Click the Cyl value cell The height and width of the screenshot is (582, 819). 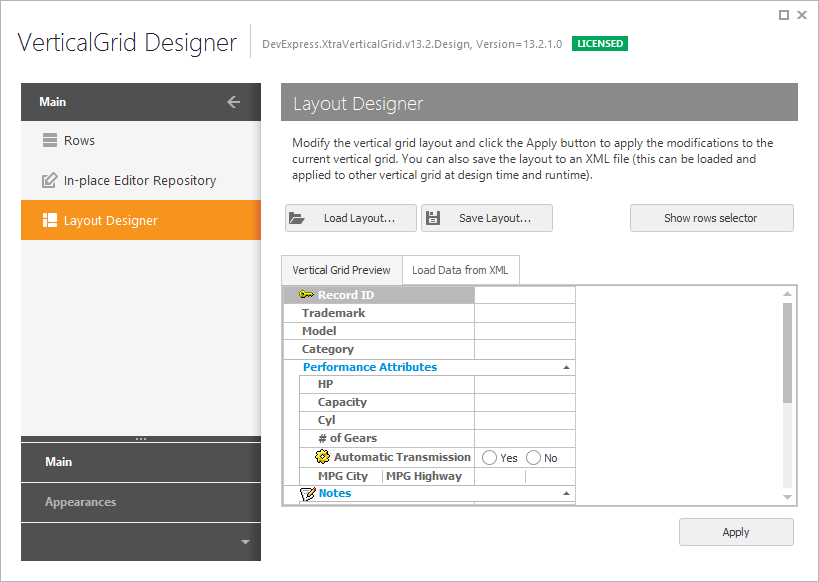coord(525,420)
